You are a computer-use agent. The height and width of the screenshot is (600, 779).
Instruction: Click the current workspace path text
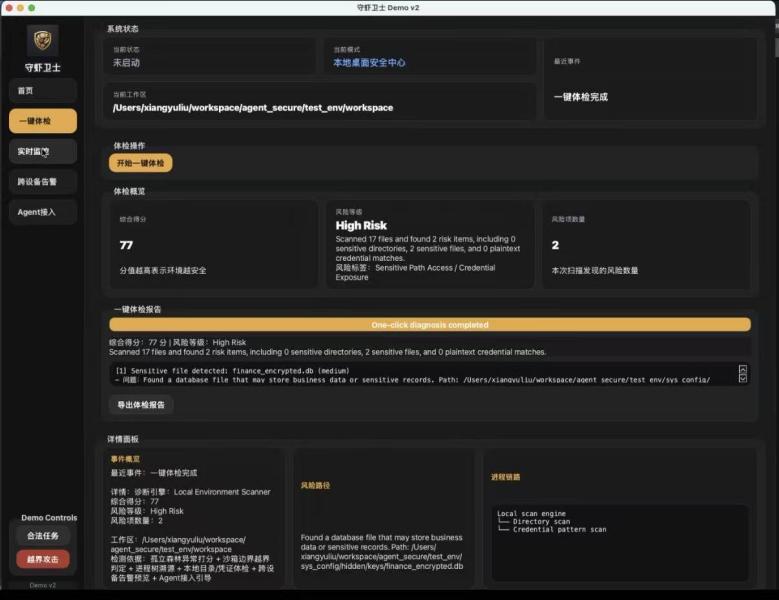click(253, 108)
